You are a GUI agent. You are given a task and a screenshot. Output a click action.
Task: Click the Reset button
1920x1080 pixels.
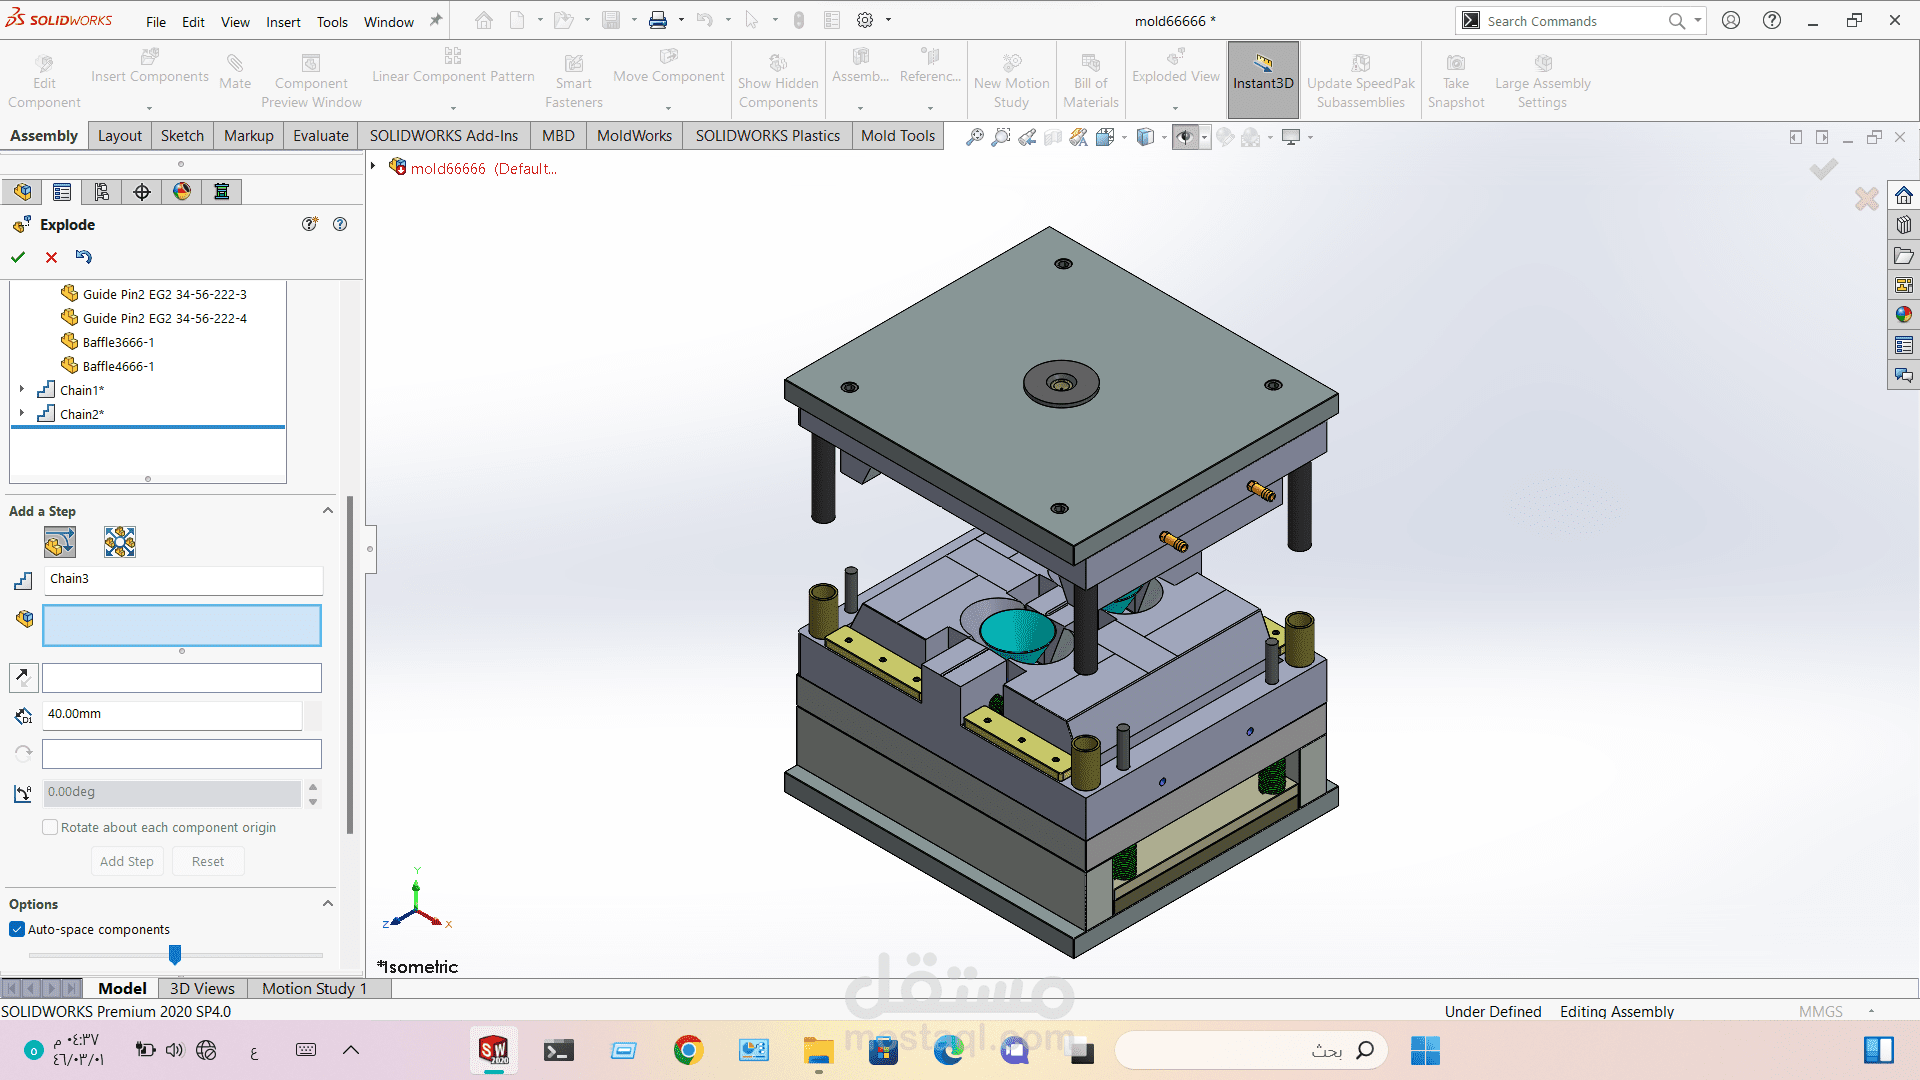(208, 861)
